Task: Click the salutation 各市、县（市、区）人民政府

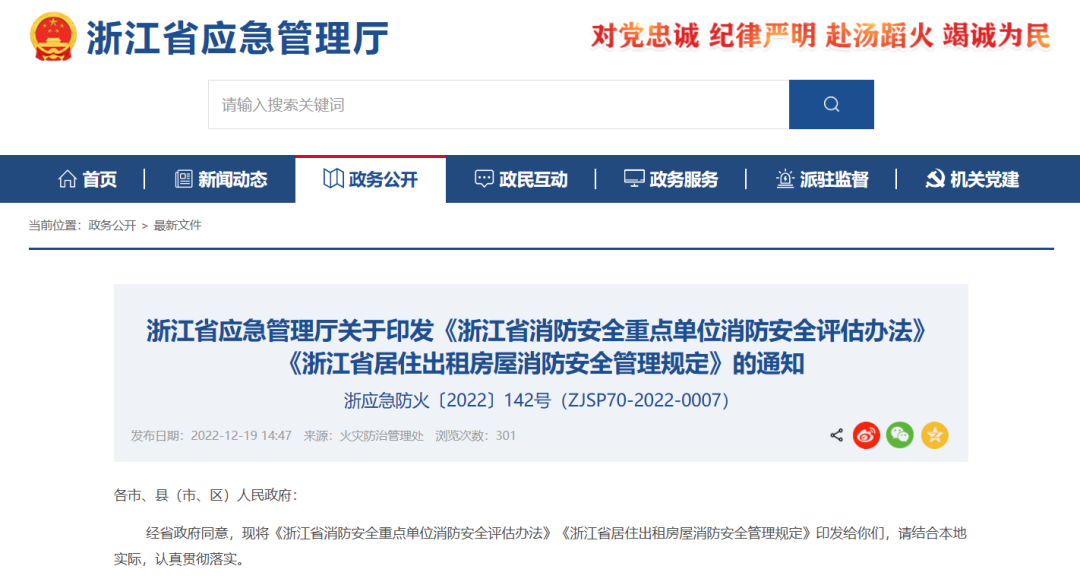Action: (x=205, y=495)
